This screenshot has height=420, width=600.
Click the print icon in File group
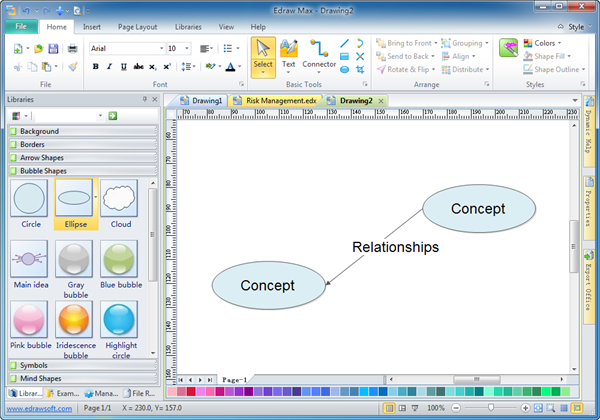72,48
